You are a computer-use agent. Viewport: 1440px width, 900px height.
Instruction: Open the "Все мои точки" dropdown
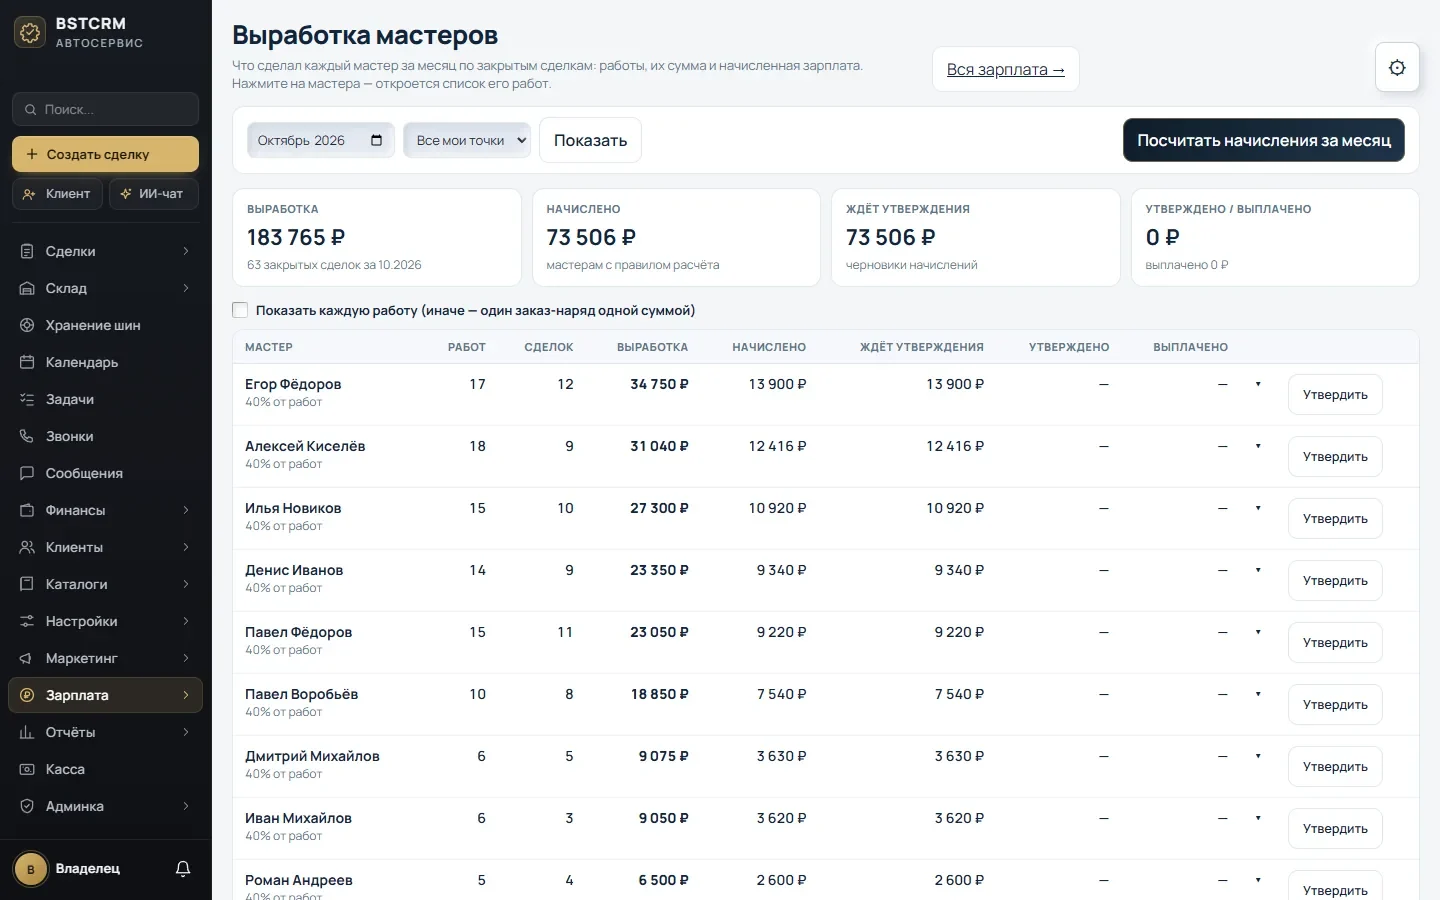coord(467,140)
